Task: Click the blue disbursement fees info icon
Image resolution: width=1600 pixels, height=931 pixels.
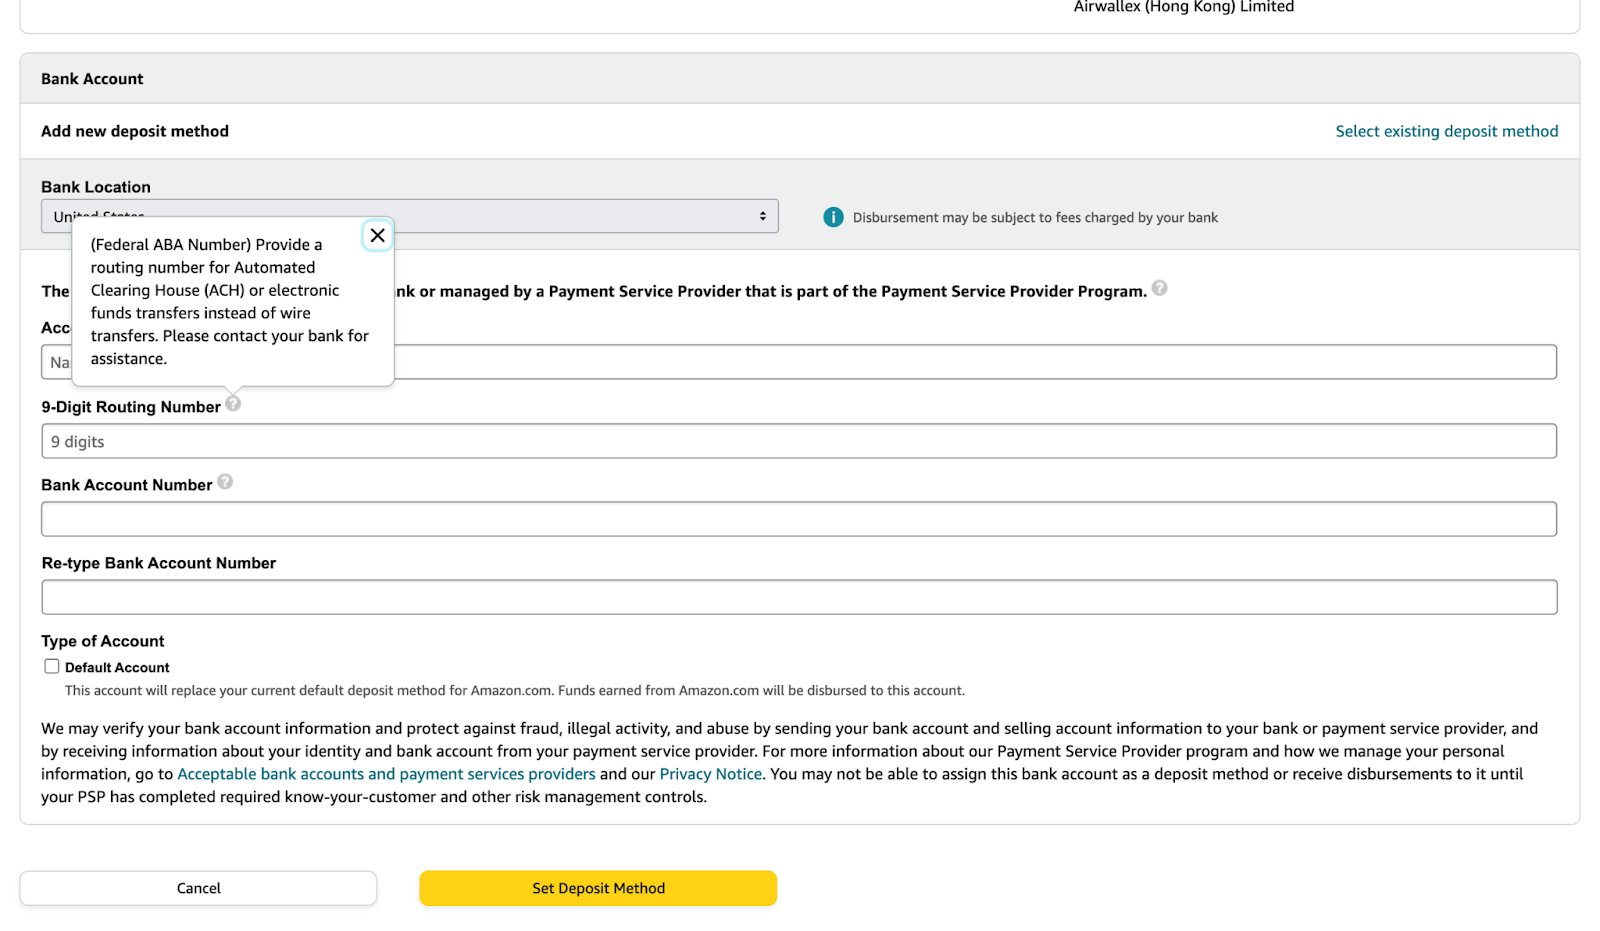Action: (833, 218)
